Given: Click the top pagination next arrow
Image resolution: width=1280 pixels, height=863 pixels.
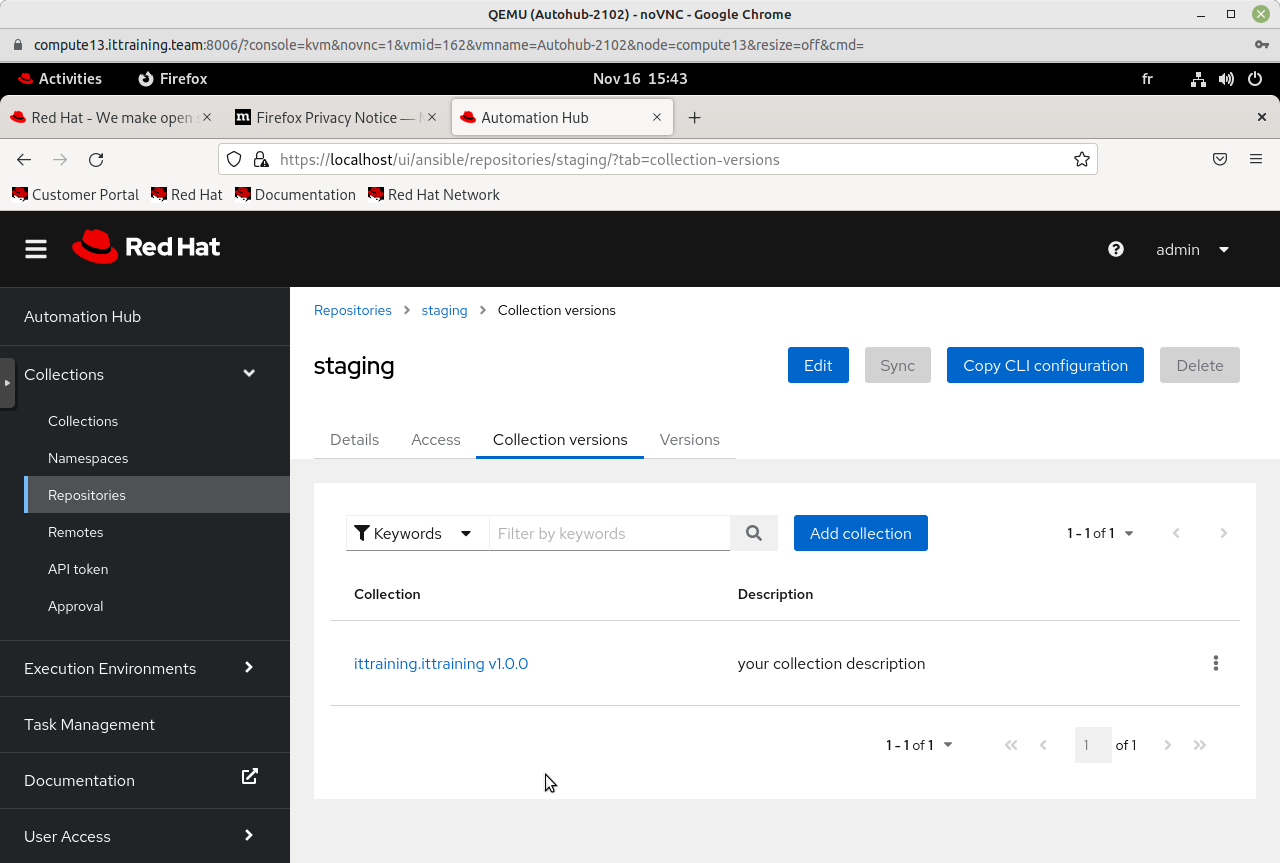Looking at the screenshot, I should click(1223, 533).
